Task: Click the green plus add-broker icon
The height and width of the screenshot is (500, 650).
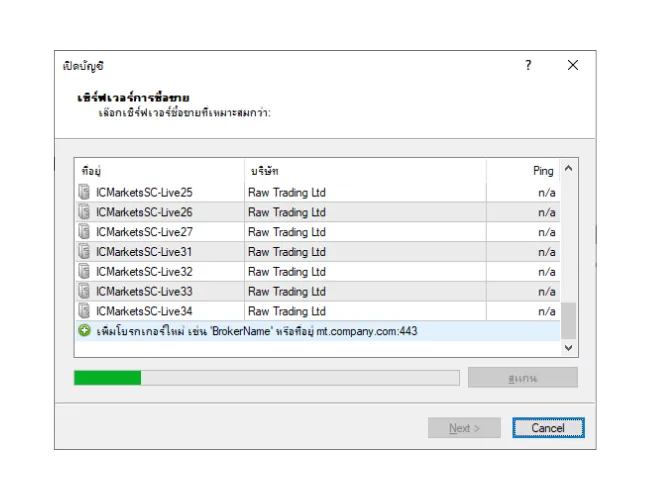Action: pos(84,330)
